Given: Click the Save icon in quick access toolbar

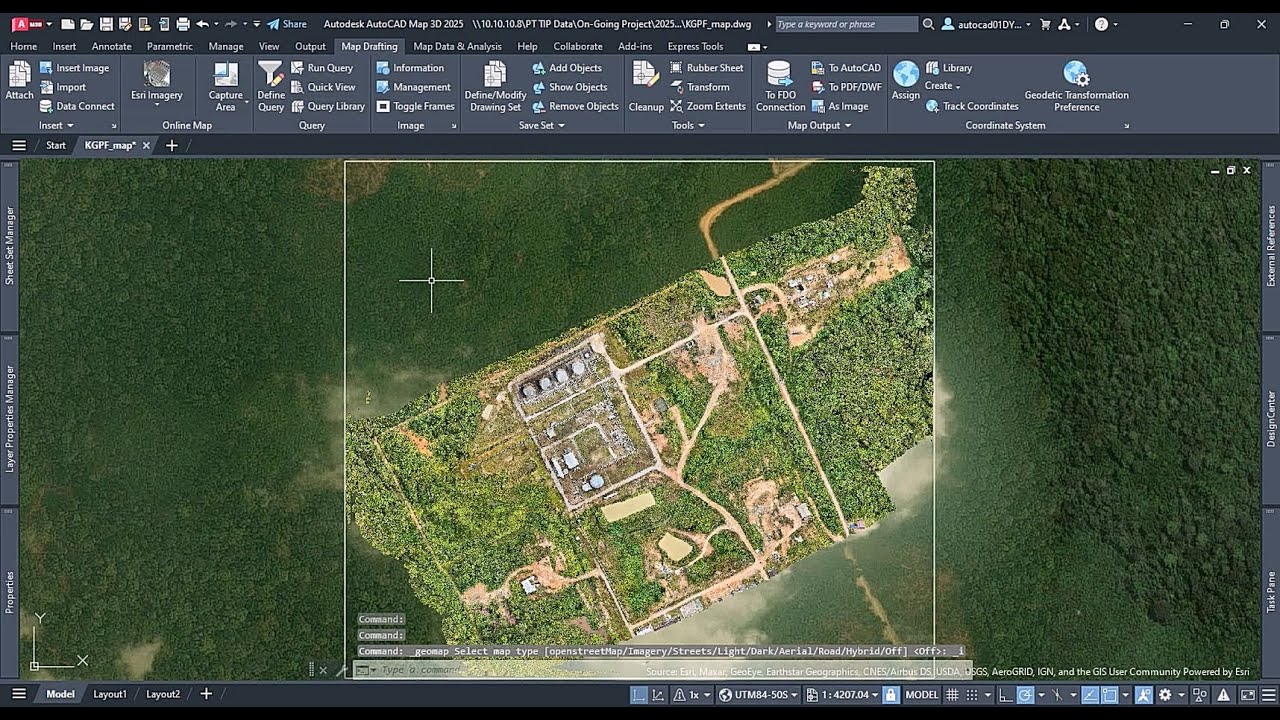Looking at the screenshot, I should click(107, 24).
